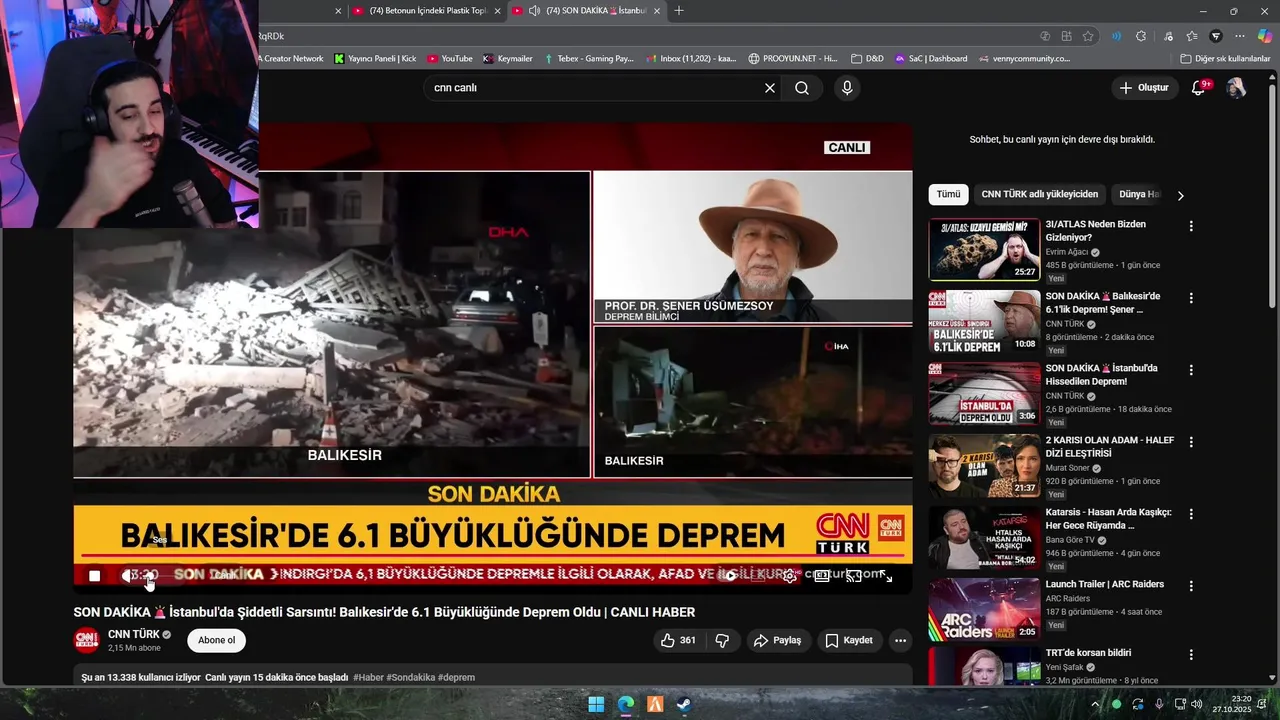Open more actions ellipsis beside Kaydet
This screenshot has height=720, width=1280.
click(900, 640)
